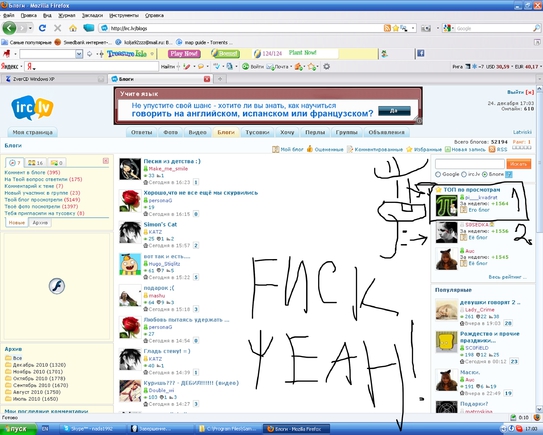
Task: Open Моя страница button
Action: pyautogui.click(x=33, y=132)
